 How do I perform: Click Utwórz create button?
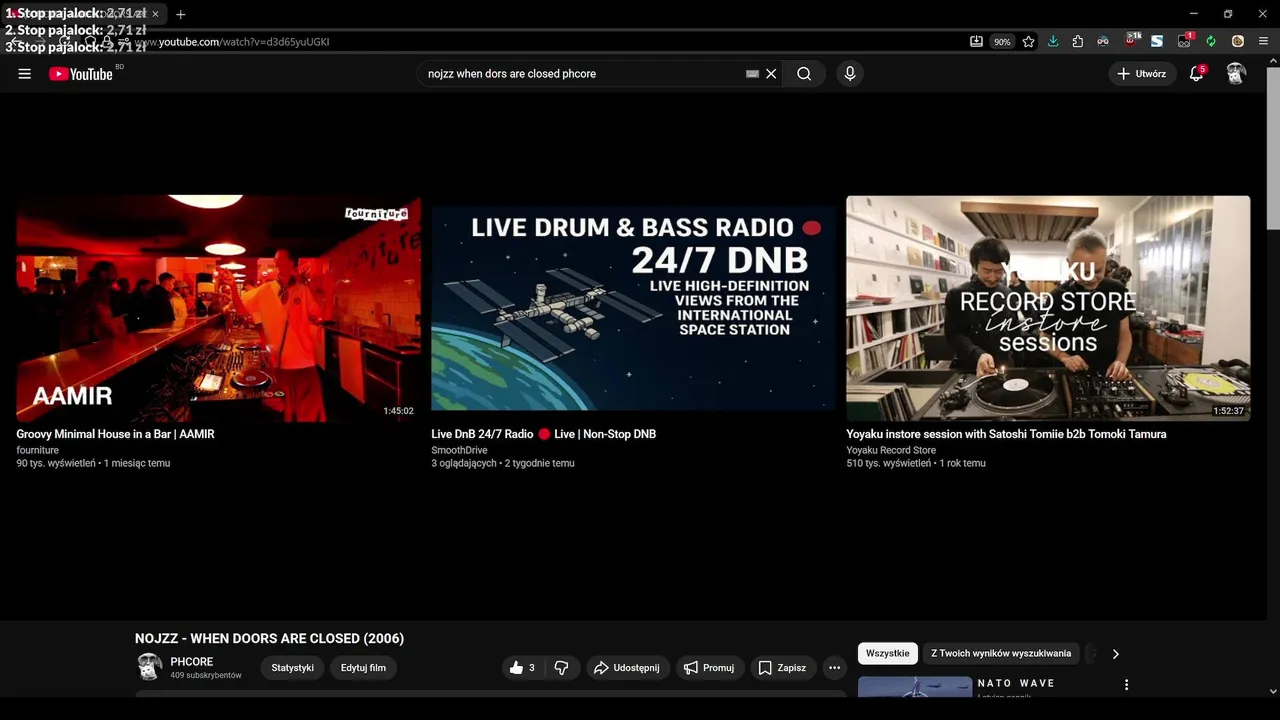pyautogui.click(x=1142, y=74)
